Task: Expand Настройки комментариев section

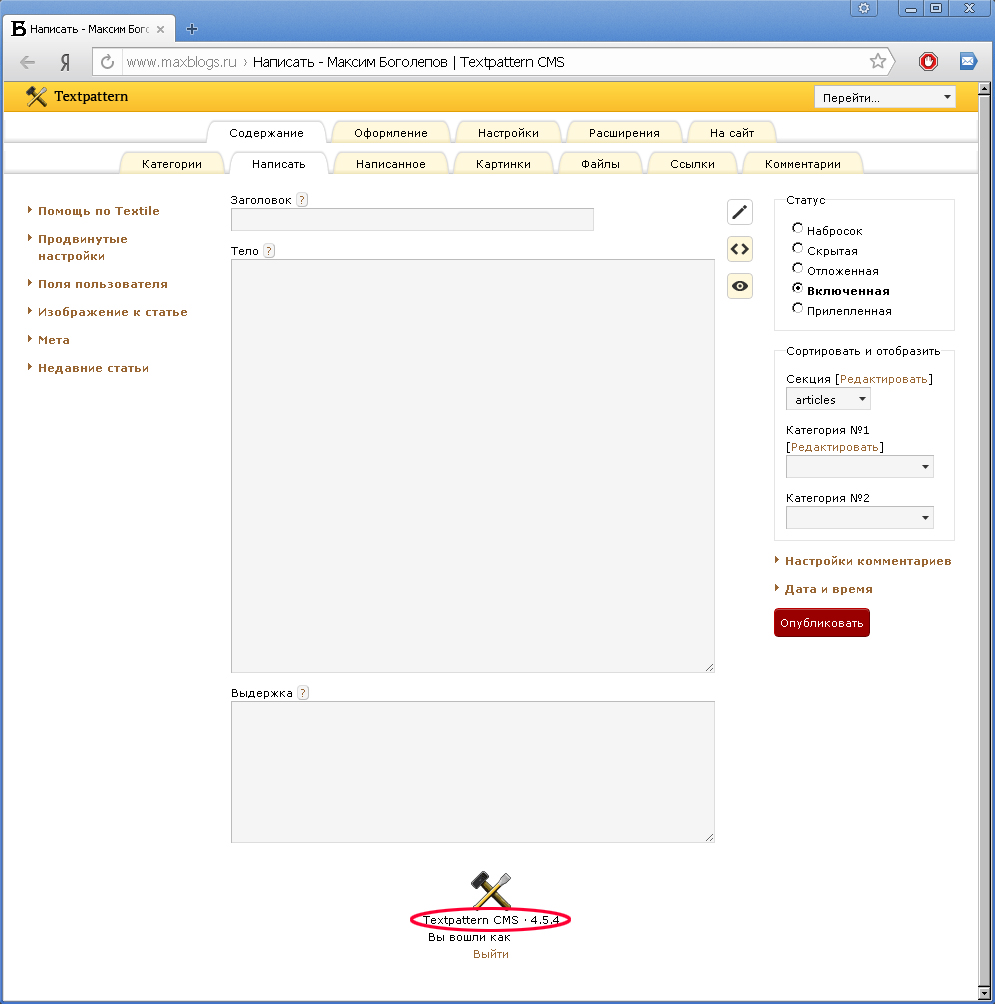Action: (868, 561)
